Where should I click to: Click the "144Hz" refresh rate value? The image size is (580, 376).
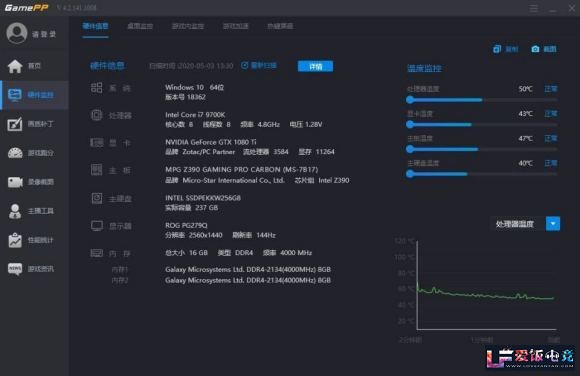pos(266,235)
